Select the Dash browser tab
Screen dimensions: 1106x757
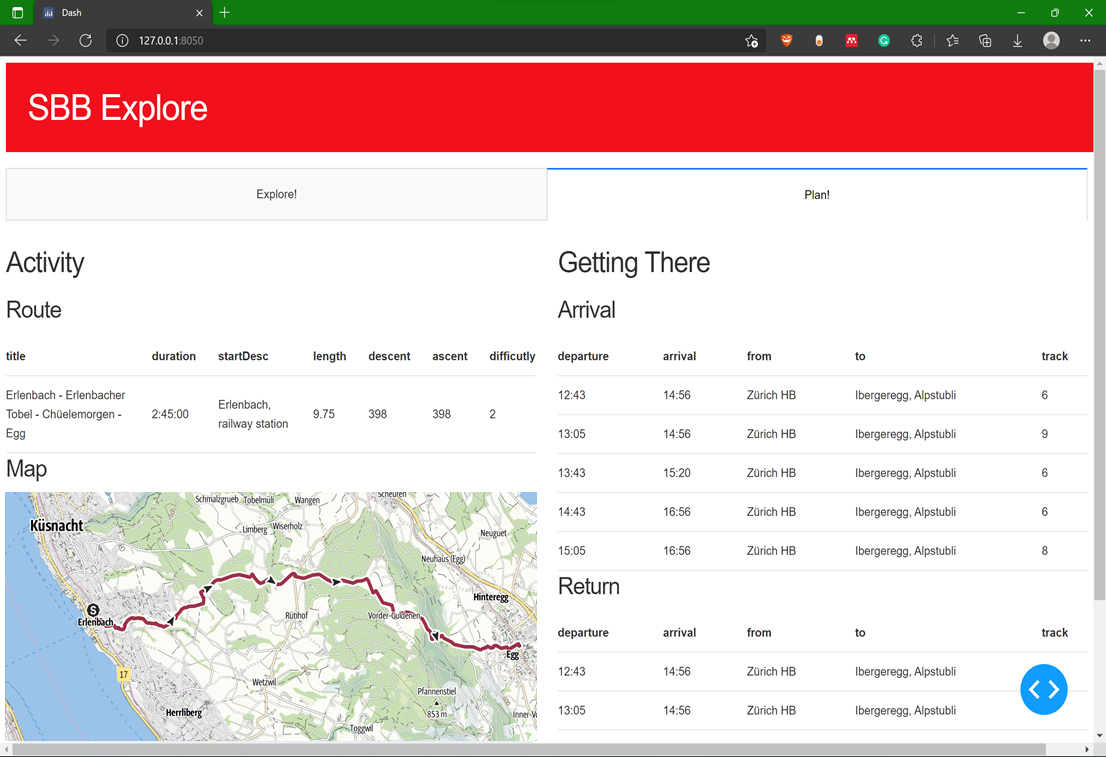(123, 13)
